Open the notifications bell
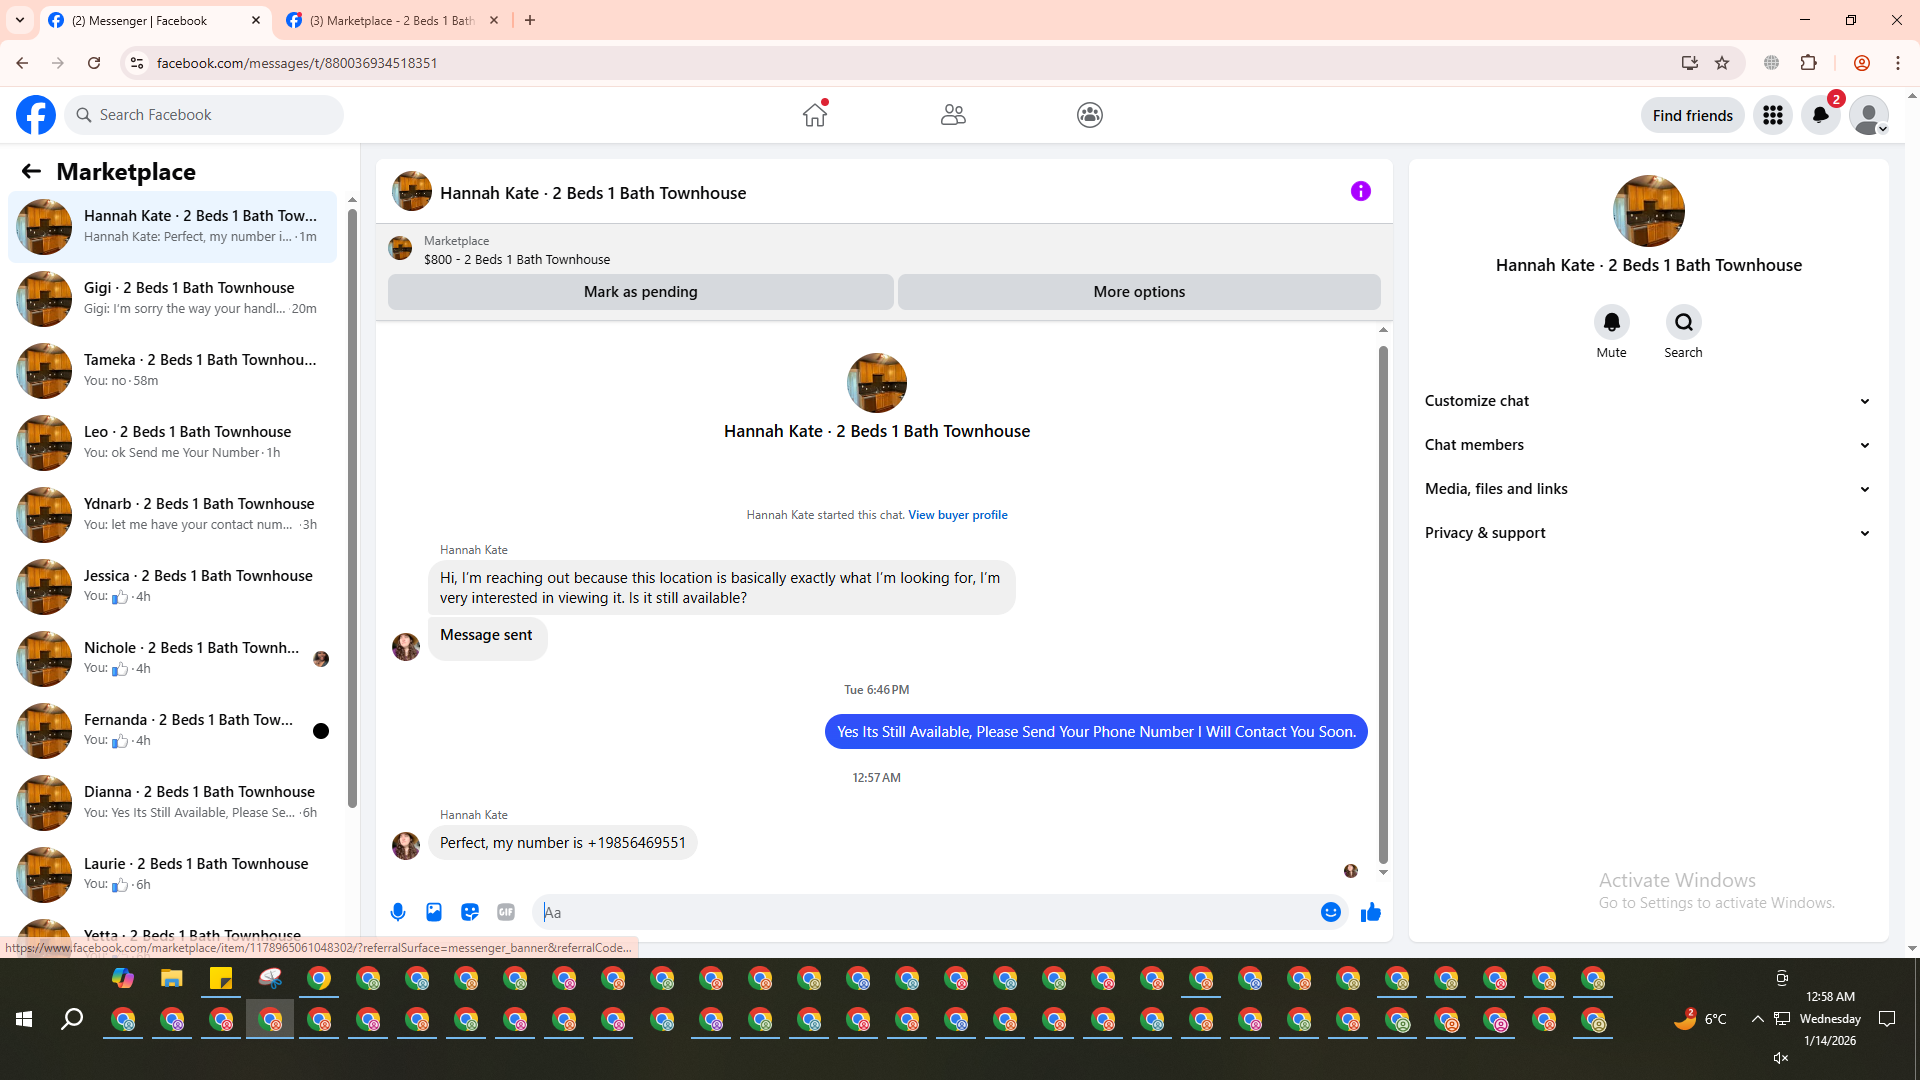The image size is (1920, 1080). tap(1821, 115)
